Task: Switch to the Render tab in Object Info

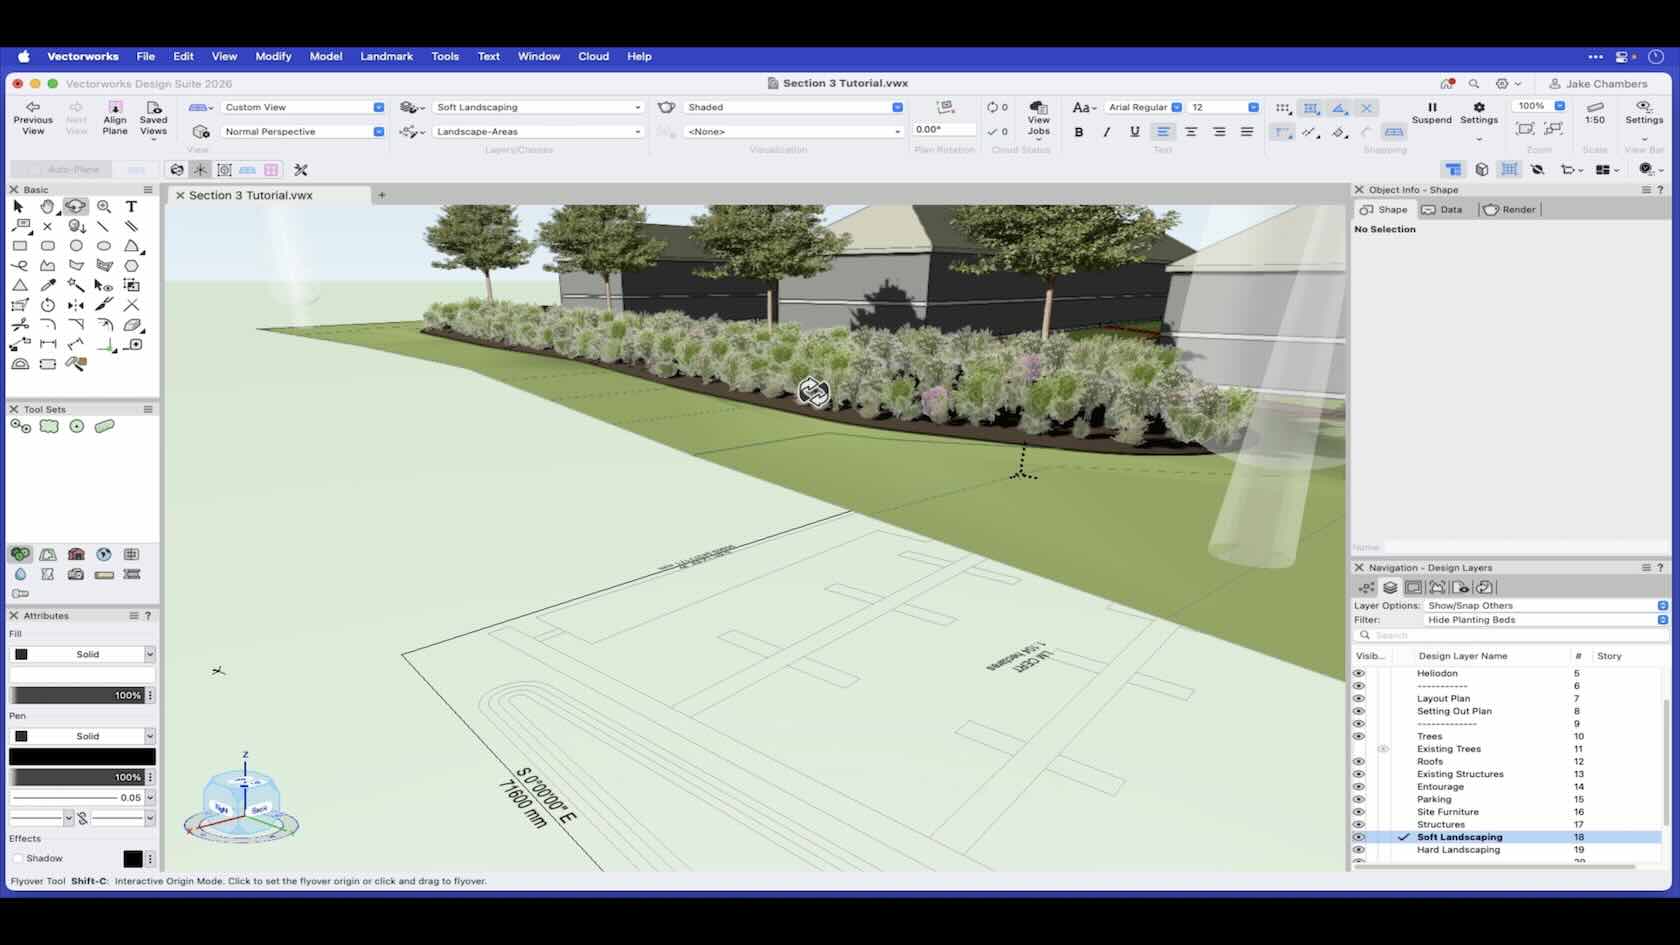Action: click(x=1510, y=210)
